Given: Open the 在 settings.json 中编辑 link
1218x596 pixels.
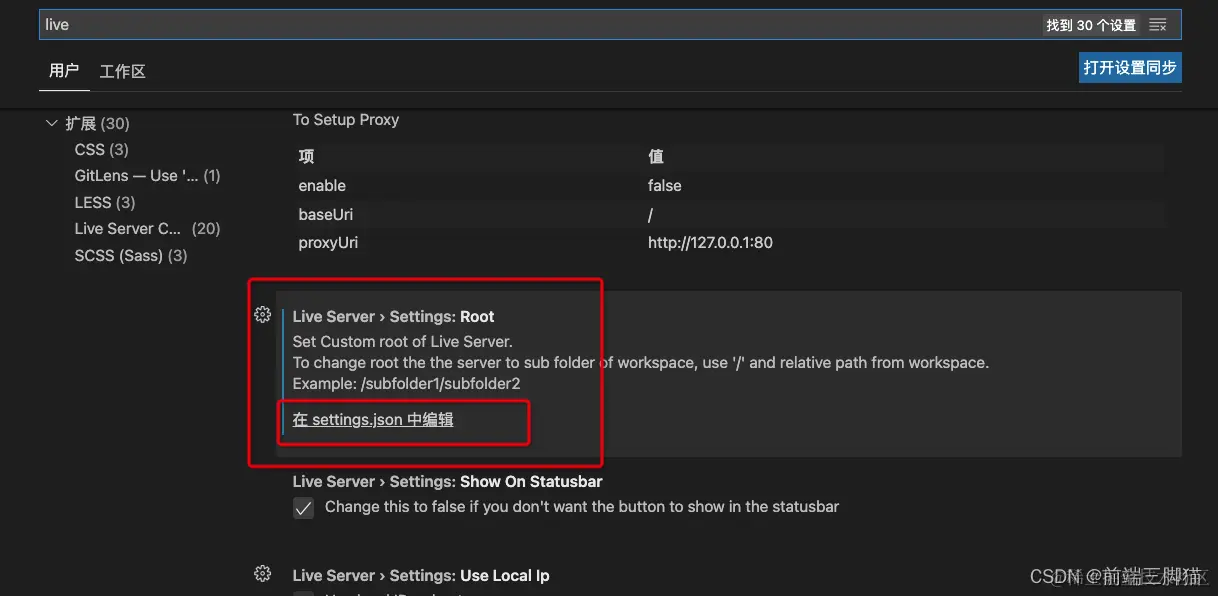Looking at the screenshot, I should (x=373, y=420).
